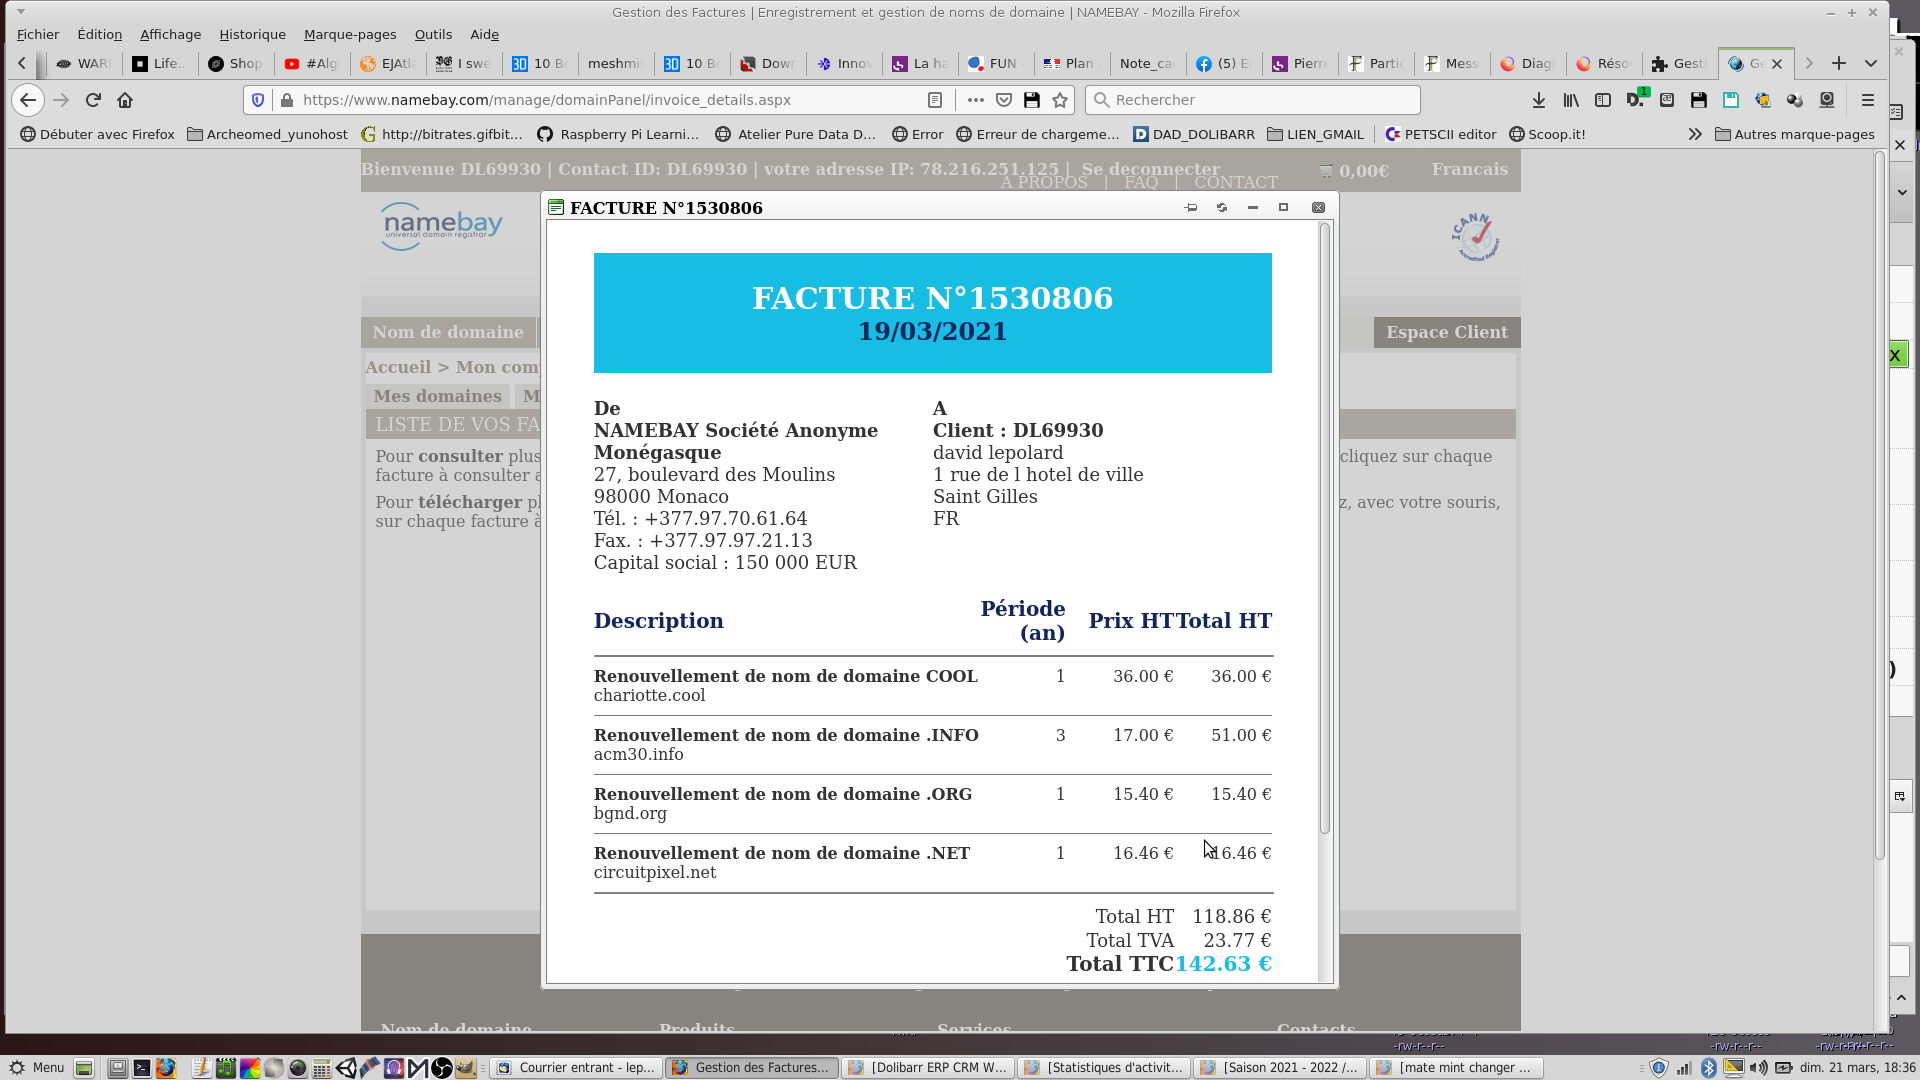Save page to Pocket
Image resolution: width=1920 pixels, height=1080 pixels.
click(x=1004, y=100)
